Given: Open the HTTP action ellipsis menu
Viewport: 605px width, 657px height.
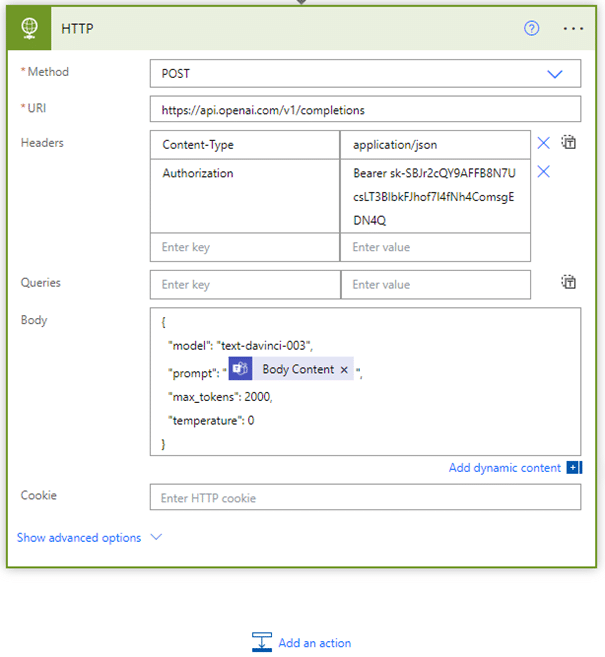Looking at the screenshot, I should [573, 28].
